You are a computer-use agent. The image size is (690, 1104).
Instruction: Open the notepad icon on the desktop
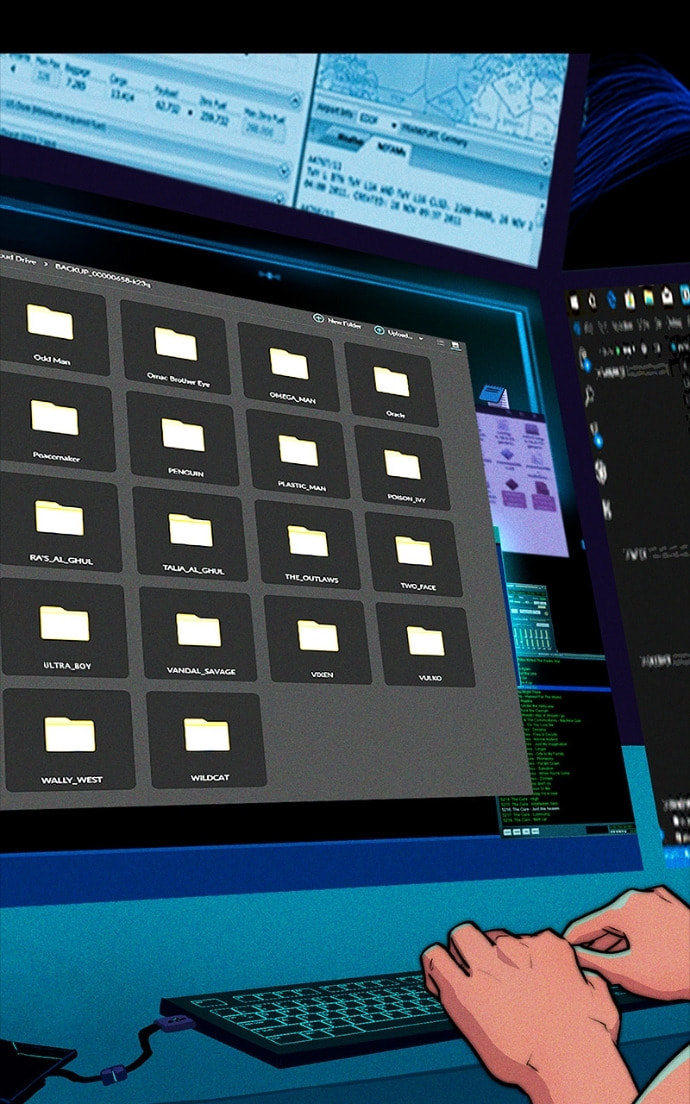click(494, 396)
